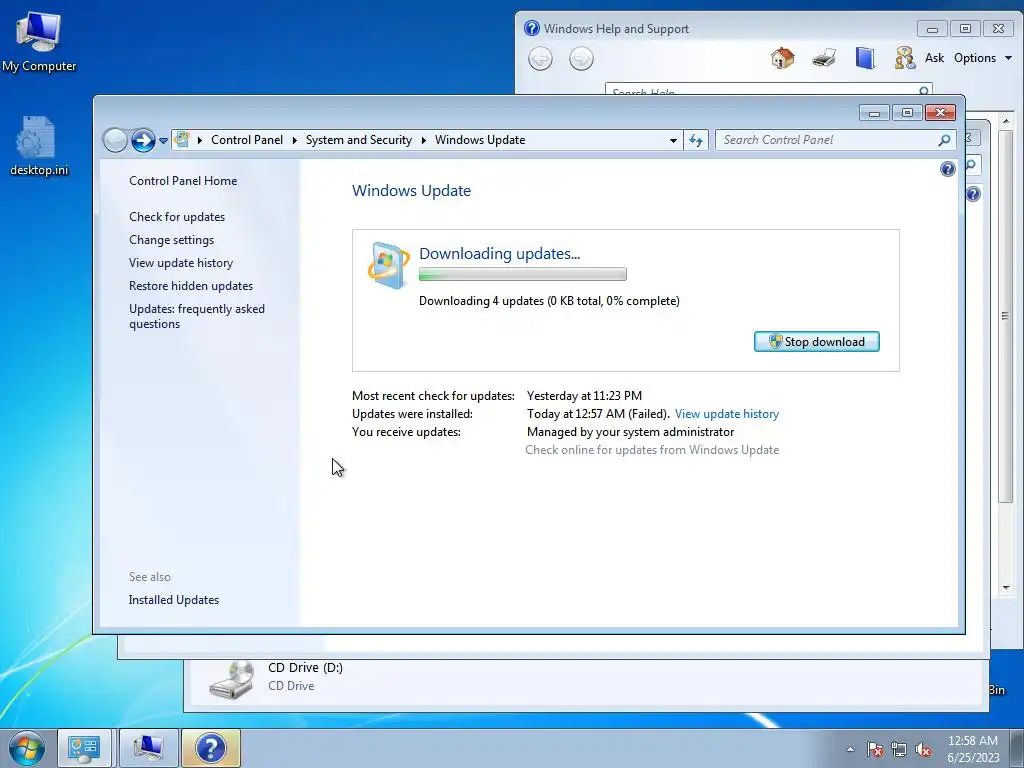Open the Options menu in Help and Support

point(982,58)
